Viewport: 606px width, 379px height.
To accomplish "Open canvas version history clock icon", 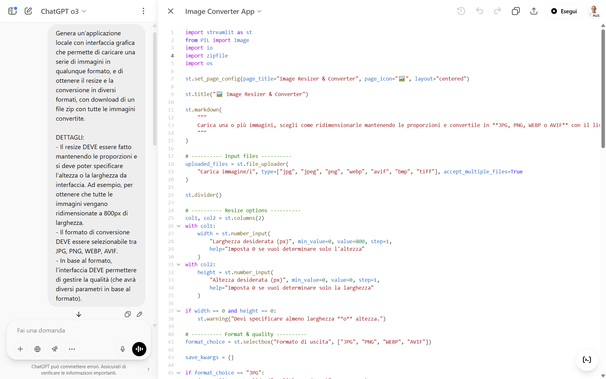I will point(461,11).
